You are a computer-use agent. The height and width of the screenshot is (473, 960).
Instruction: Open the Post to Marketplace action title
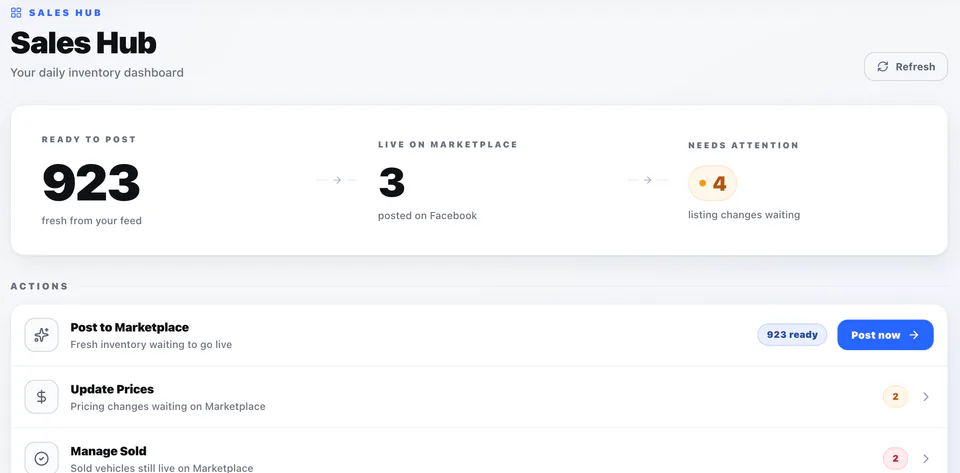[129, 327]
